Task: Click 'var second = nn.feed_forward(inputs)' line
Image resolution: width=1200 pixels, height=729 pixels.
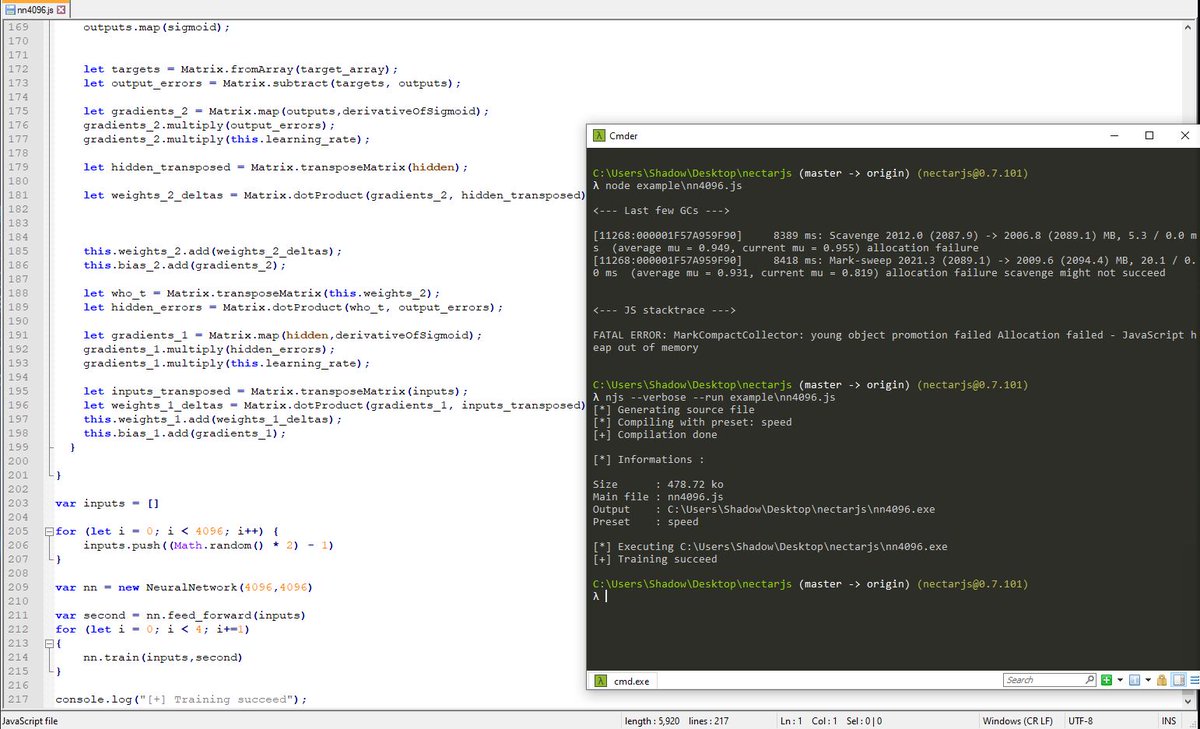Action: [180, 615]
